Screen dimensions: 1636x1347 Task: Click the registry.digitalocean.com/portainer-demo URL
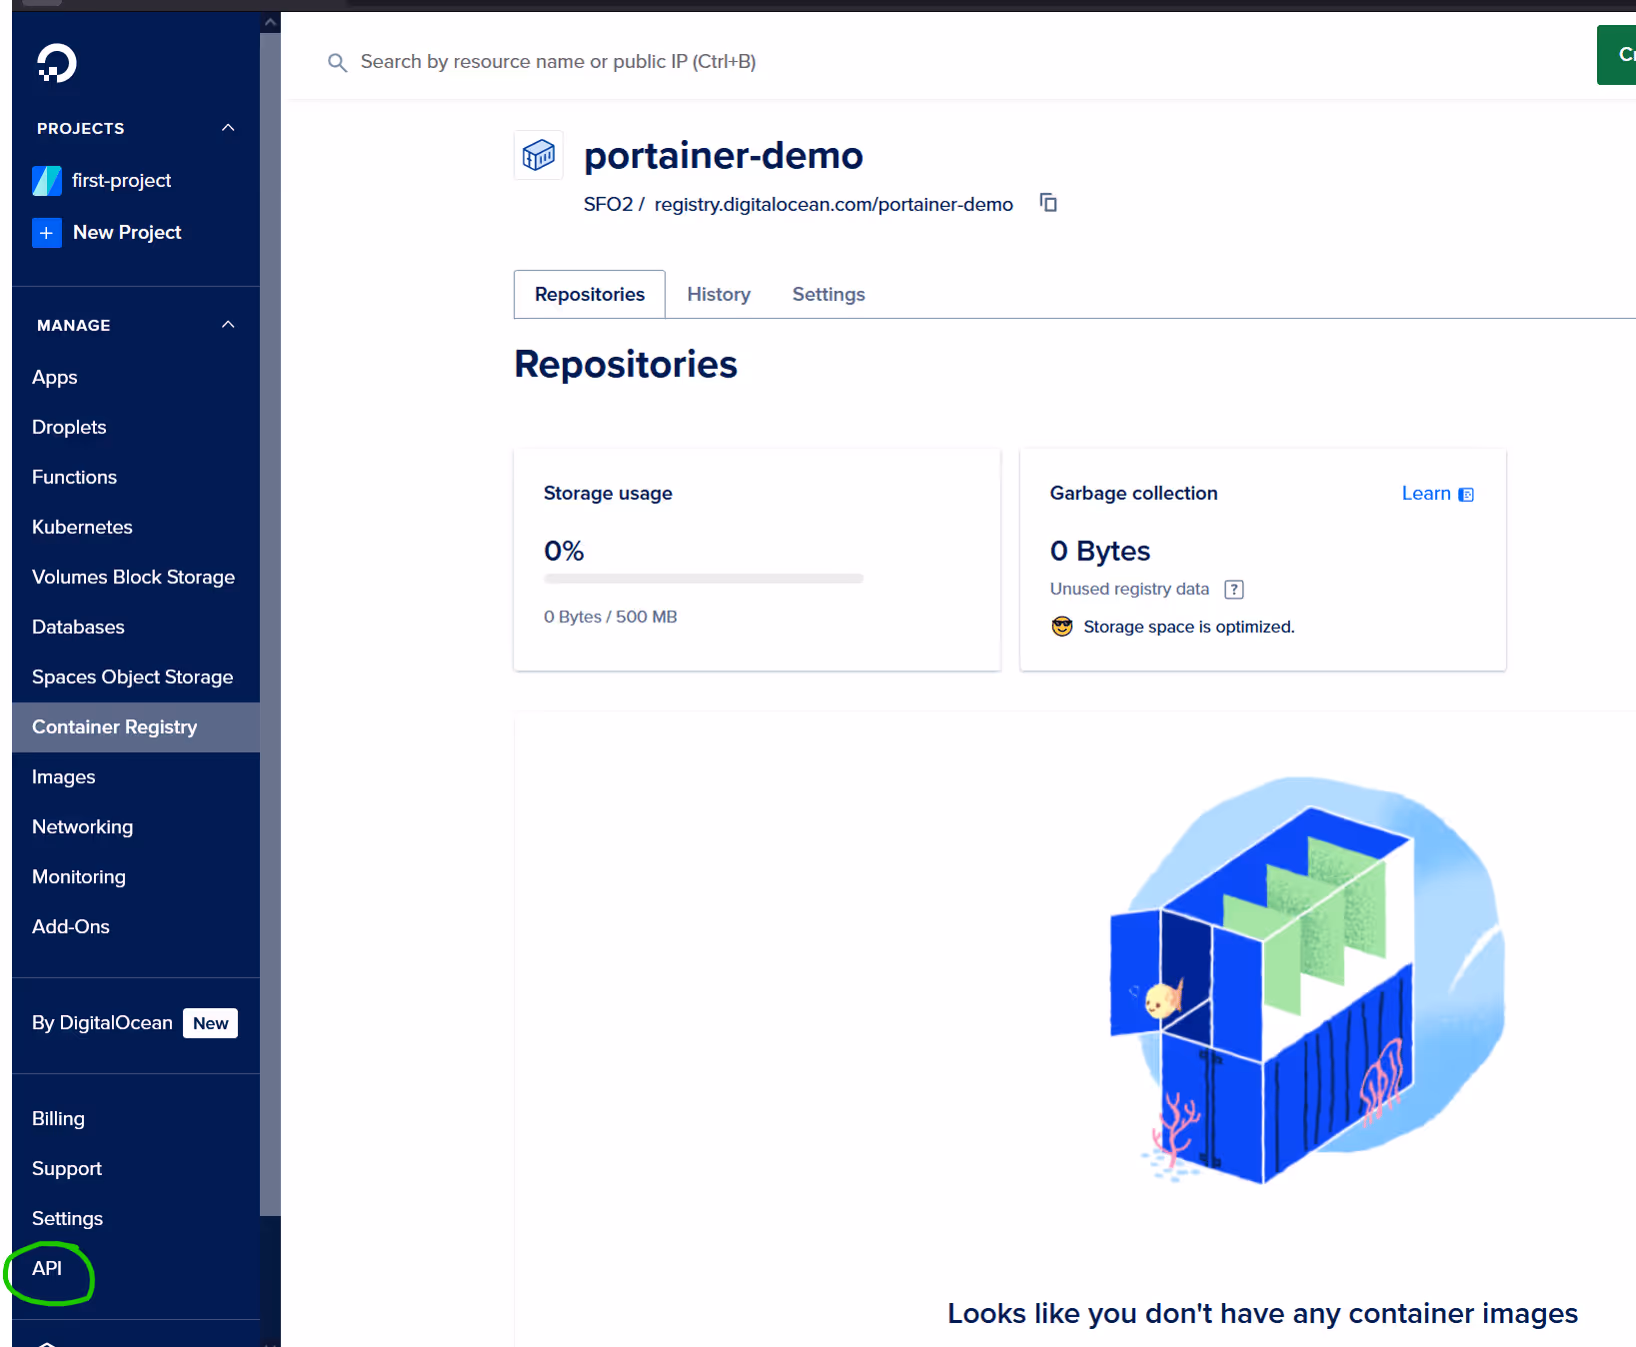pyautogui.click(x=833, y=204)
